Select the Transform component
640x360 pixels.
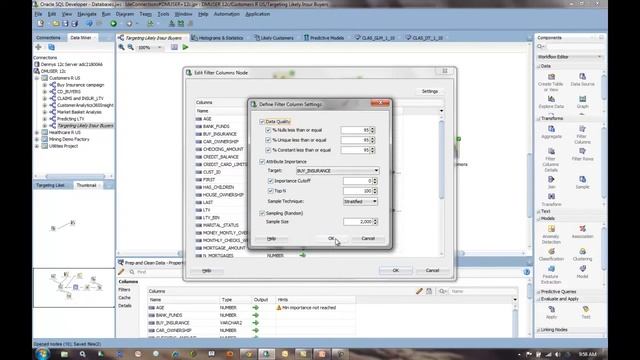551,200
